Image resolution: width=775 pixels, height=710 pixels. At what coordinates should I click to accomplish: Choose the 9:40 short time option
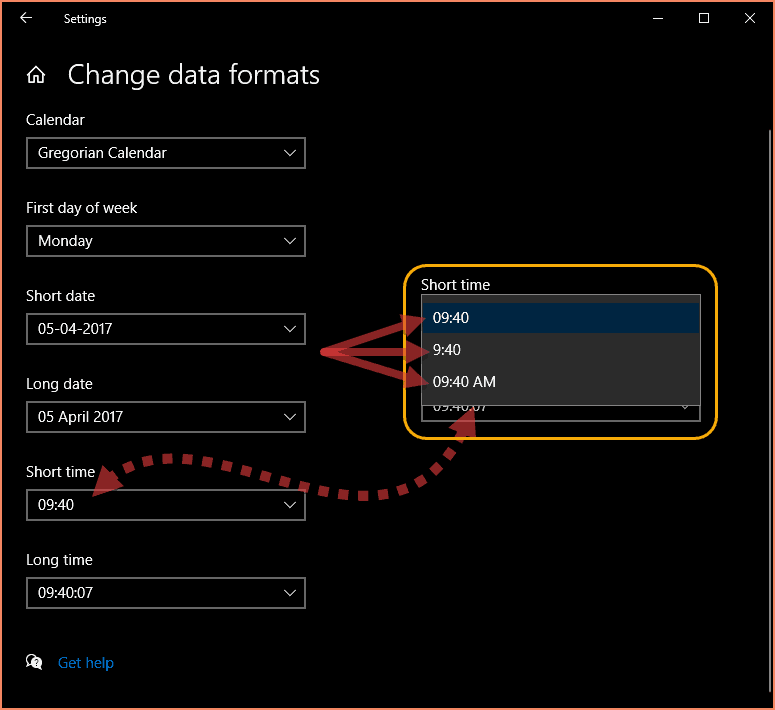tap(560, 350)
